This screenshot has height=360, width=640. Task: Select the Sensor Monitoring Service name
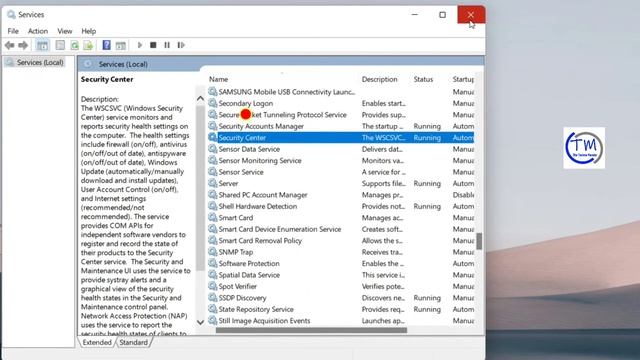click(x=260, y=160)
